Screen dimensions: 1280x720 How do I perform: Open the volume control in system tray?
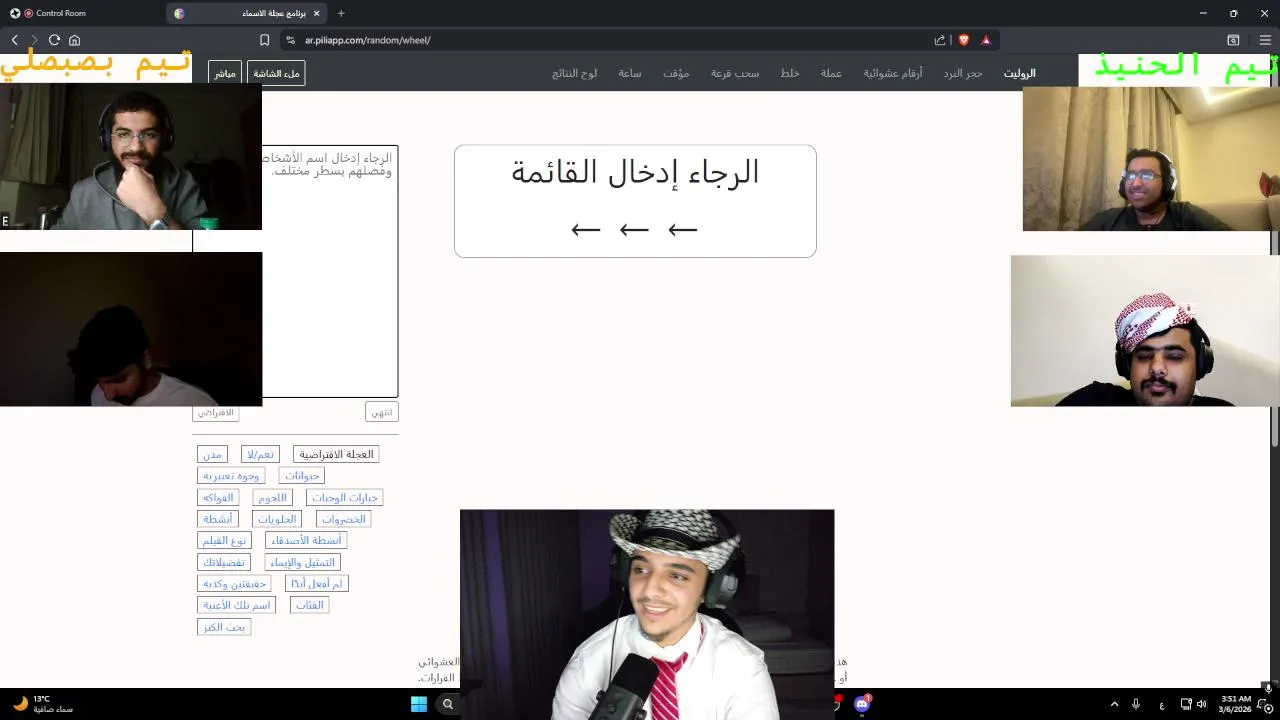point(1201,704)
